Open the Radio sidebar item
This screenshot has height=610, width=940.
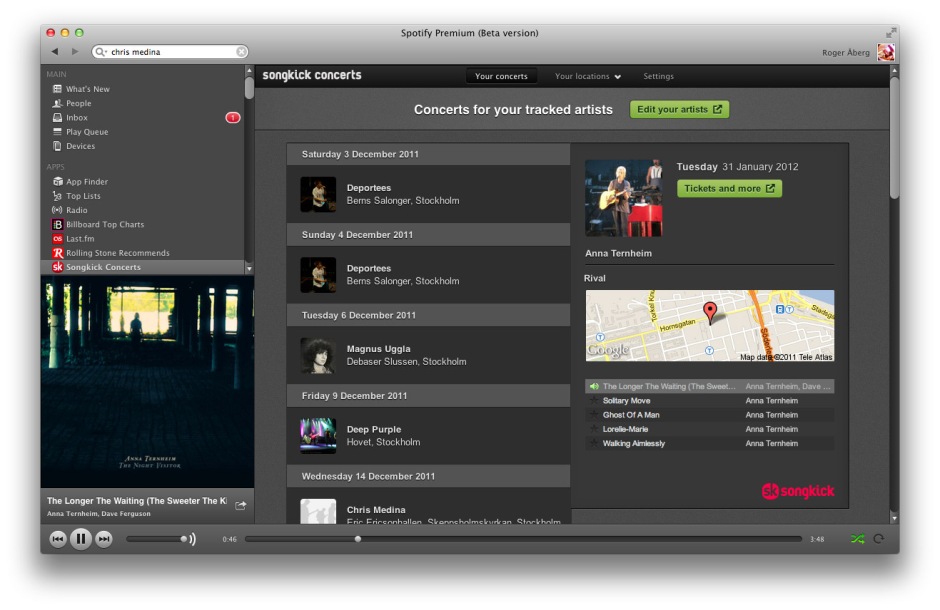(76, 211)
